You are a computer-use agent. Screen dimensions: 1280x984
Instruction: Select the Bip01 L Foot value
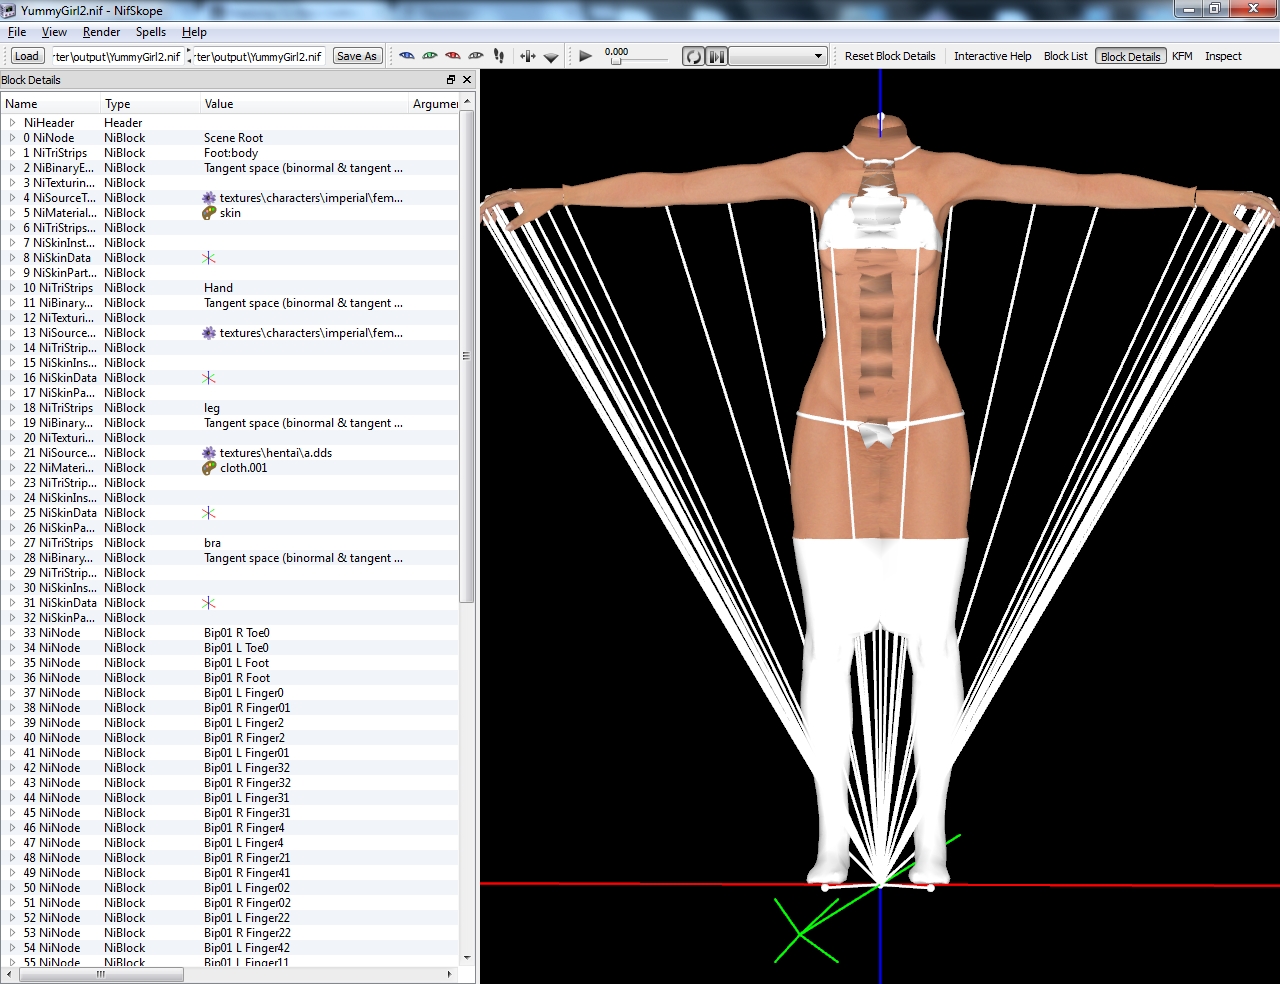236,663
